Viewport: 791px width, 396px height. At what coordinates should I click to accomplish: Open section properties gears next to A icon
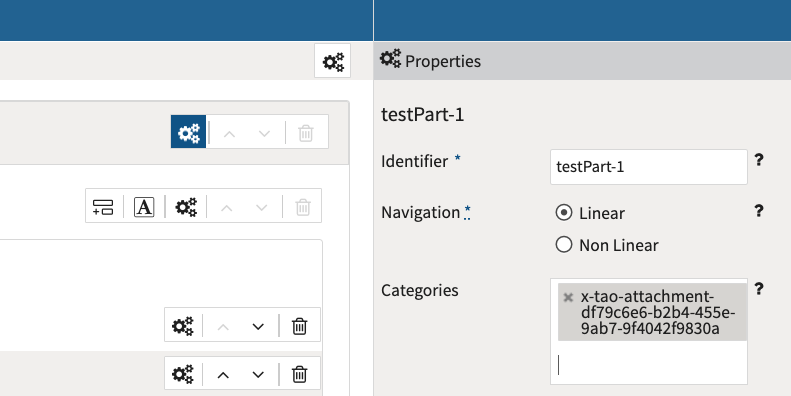pyautogui.click(x=186, y=207)
